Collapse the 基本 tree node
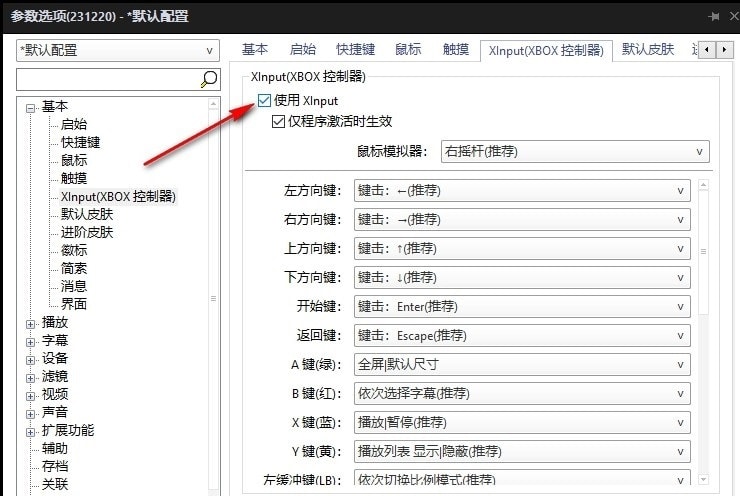This screenshot has height=496, width=740. click(x=31, y=109)
